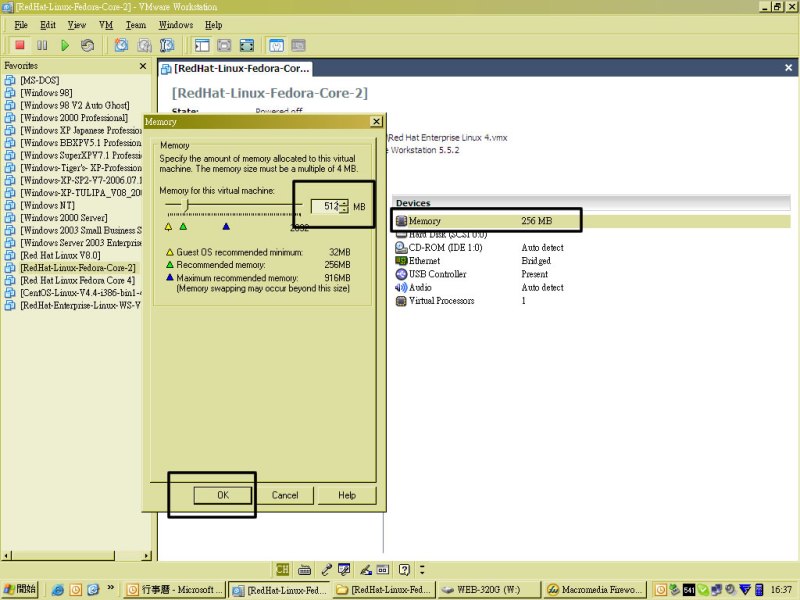Close the VM summary tab pane

[788, 67]
